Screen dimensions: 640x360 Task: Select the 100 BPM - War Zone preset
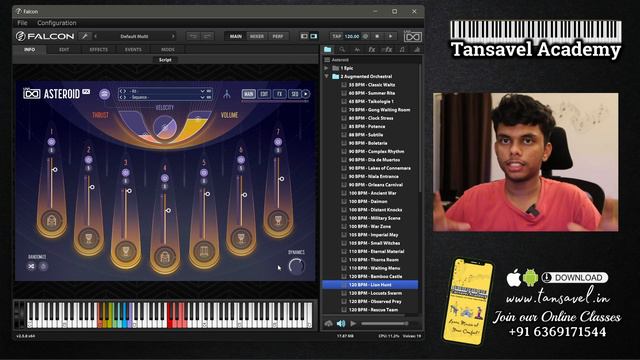point(370,227)
